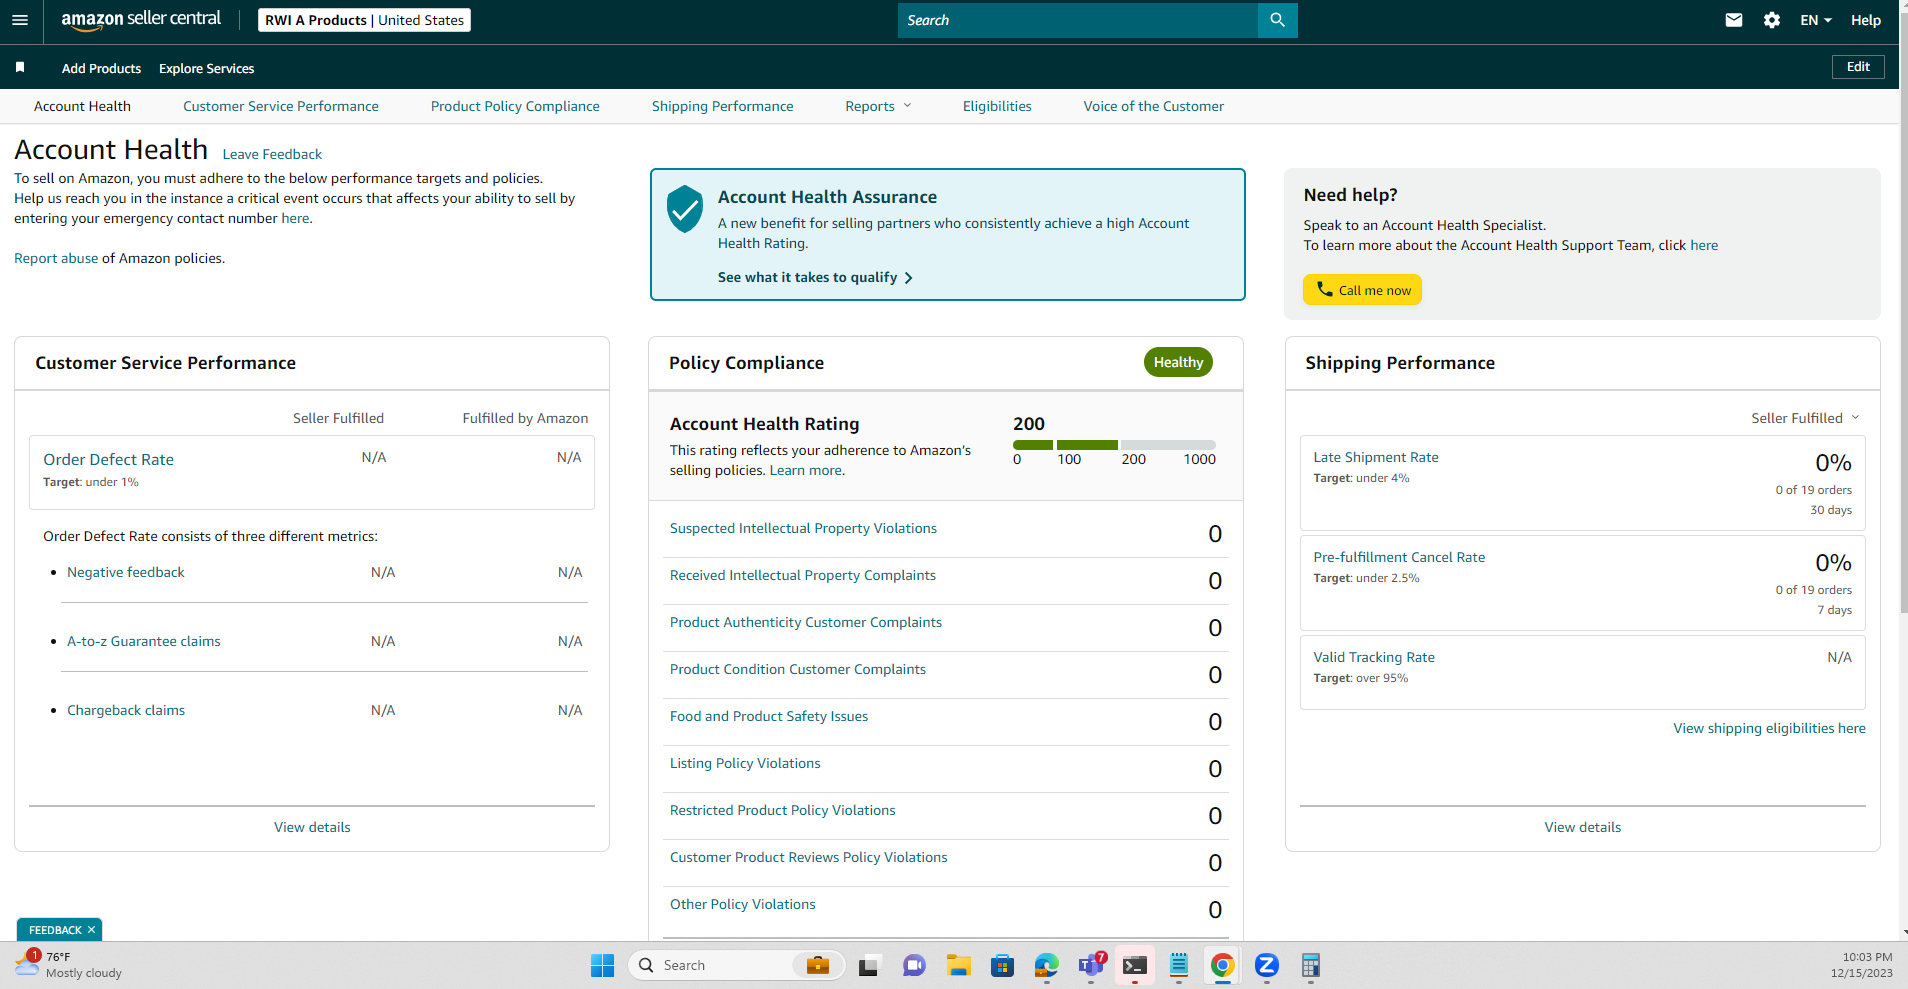Click the bookmark flag icon
Viewport: 1908px width, 989px height.
coord(20,67)
